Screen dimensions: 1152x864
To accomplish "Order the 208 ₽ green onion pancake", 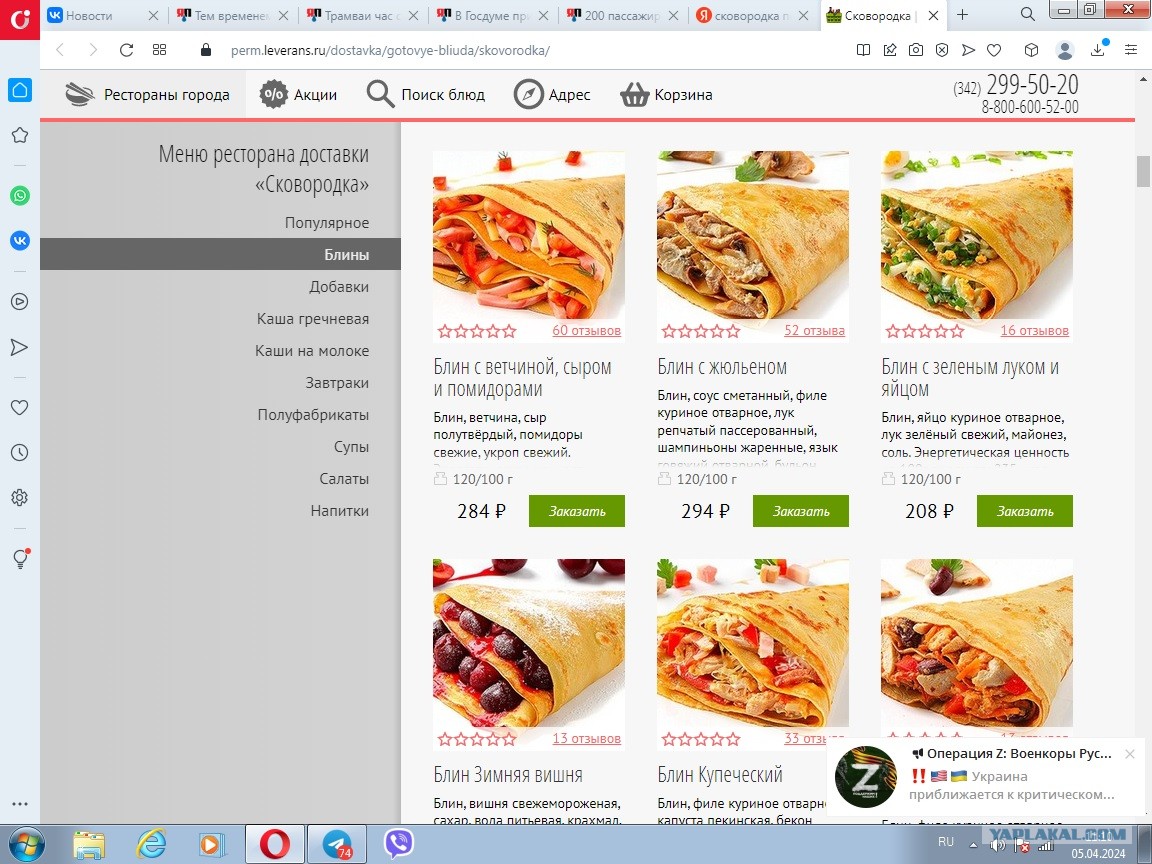I will [x=1025, y=511].
